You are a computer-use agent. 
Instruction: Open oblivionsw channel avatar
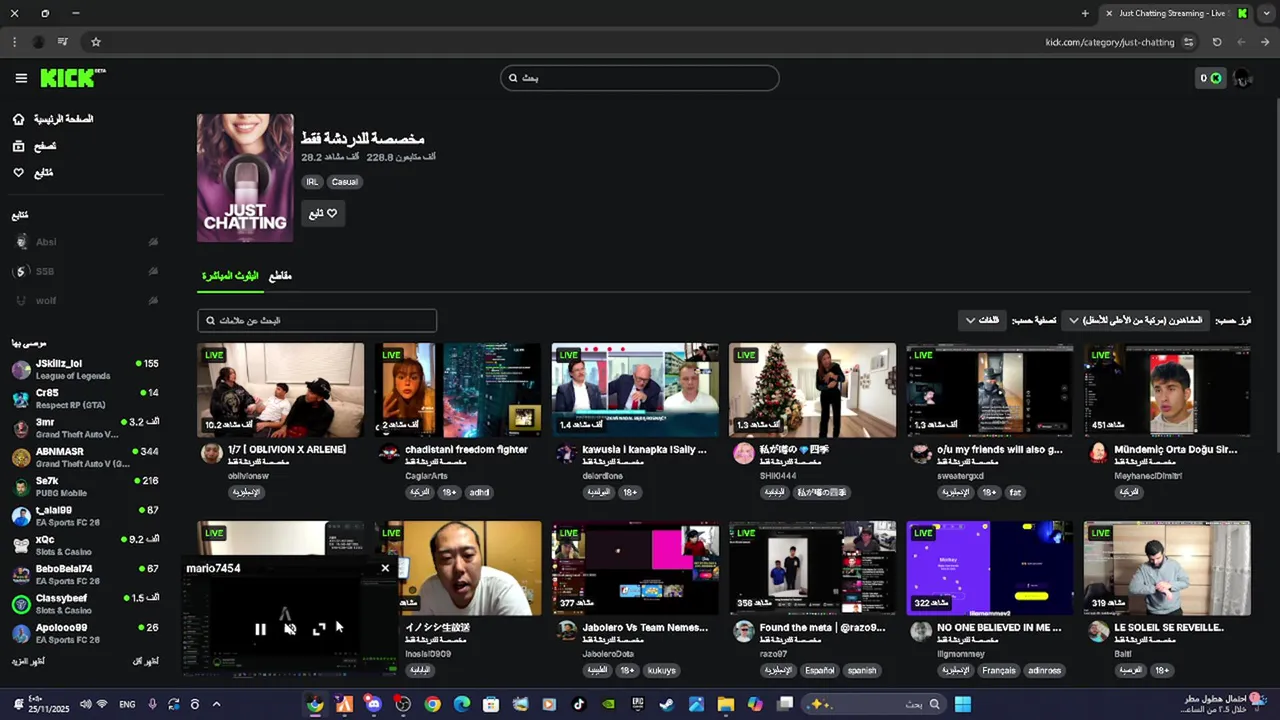coord(211,454)
